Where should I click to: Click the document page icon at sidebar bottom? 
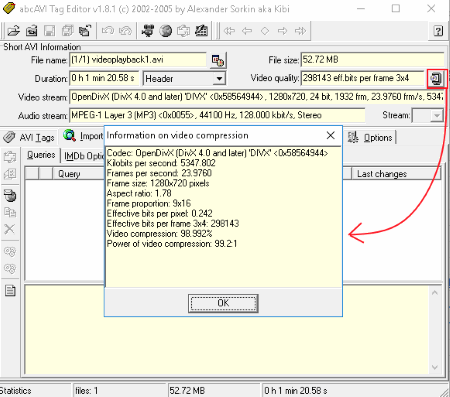click(x=10, y=291)
